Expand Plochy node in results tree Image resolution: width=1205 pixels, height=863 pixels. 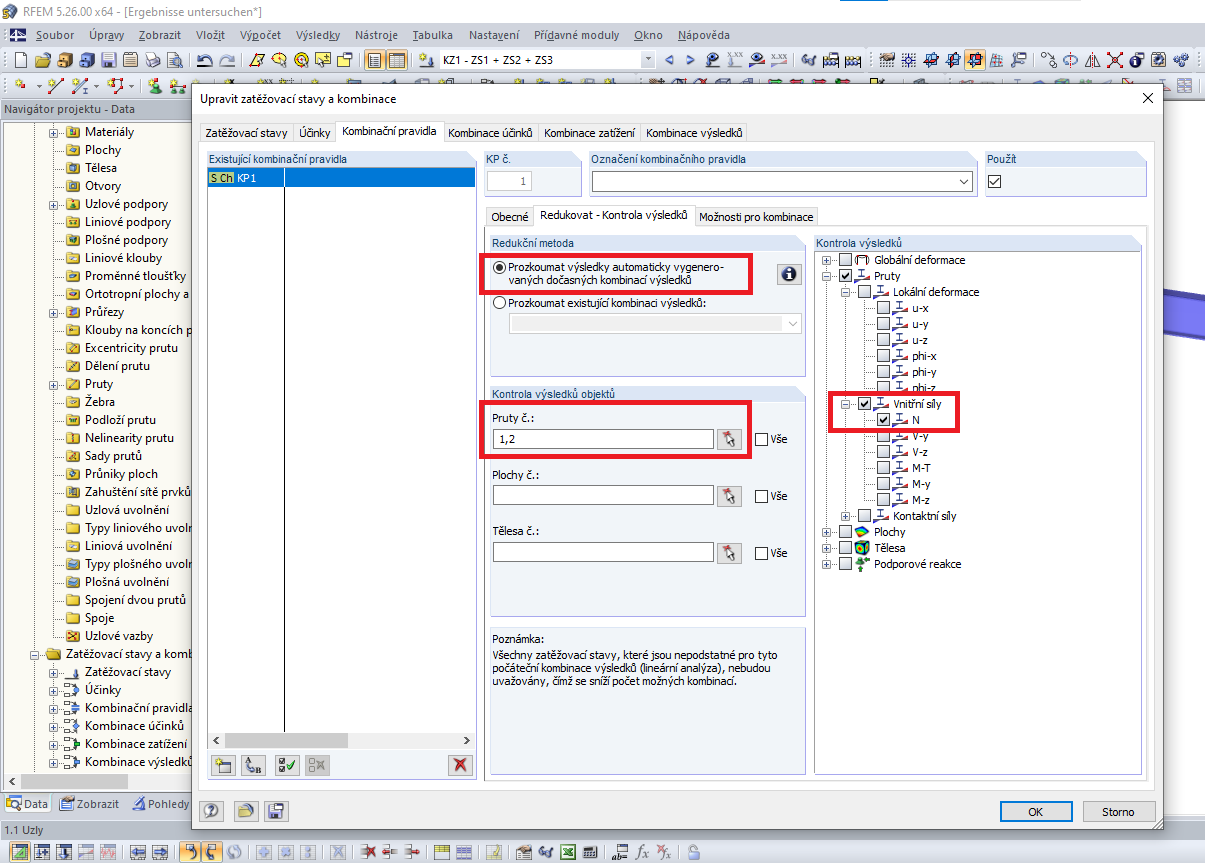[x=826, y=532]
